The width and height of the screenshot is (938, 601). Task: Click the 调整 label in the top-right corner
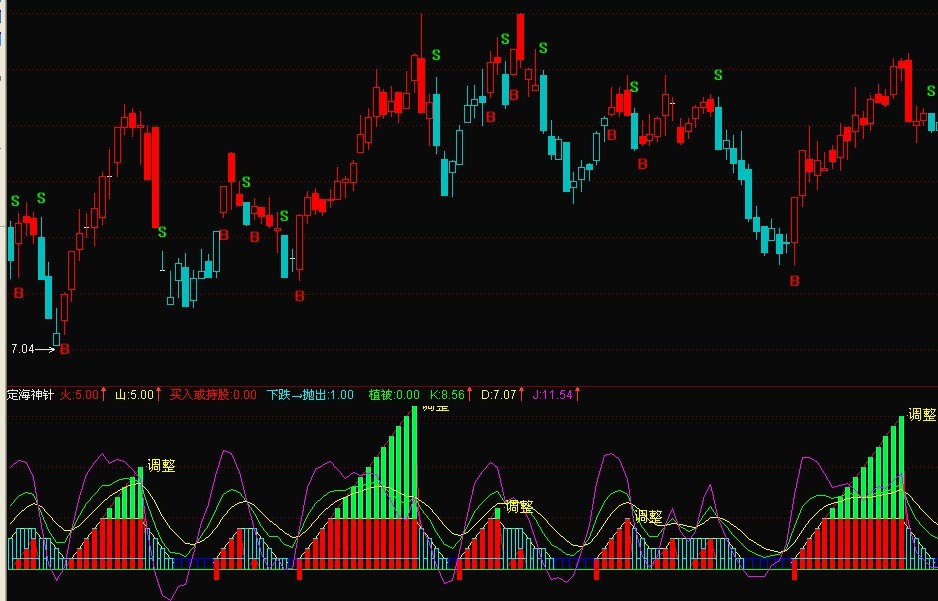click(x=921, y=414)
